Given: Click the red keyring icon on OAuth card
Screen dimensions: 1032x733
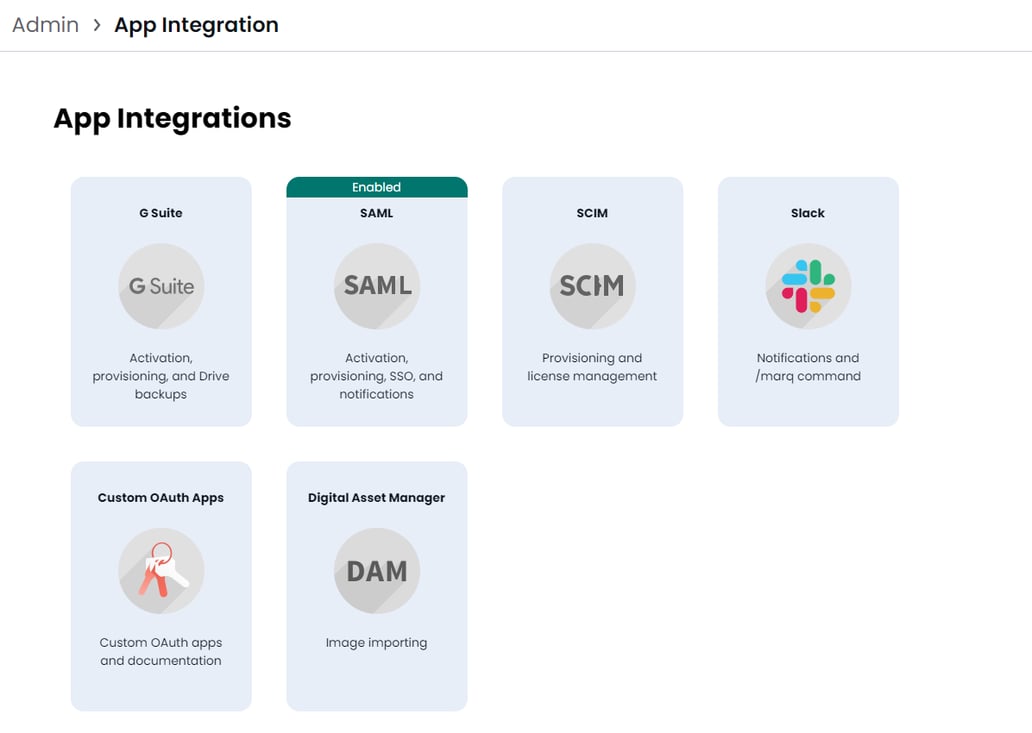Looking at the screenshot, I should click(161, 571).
